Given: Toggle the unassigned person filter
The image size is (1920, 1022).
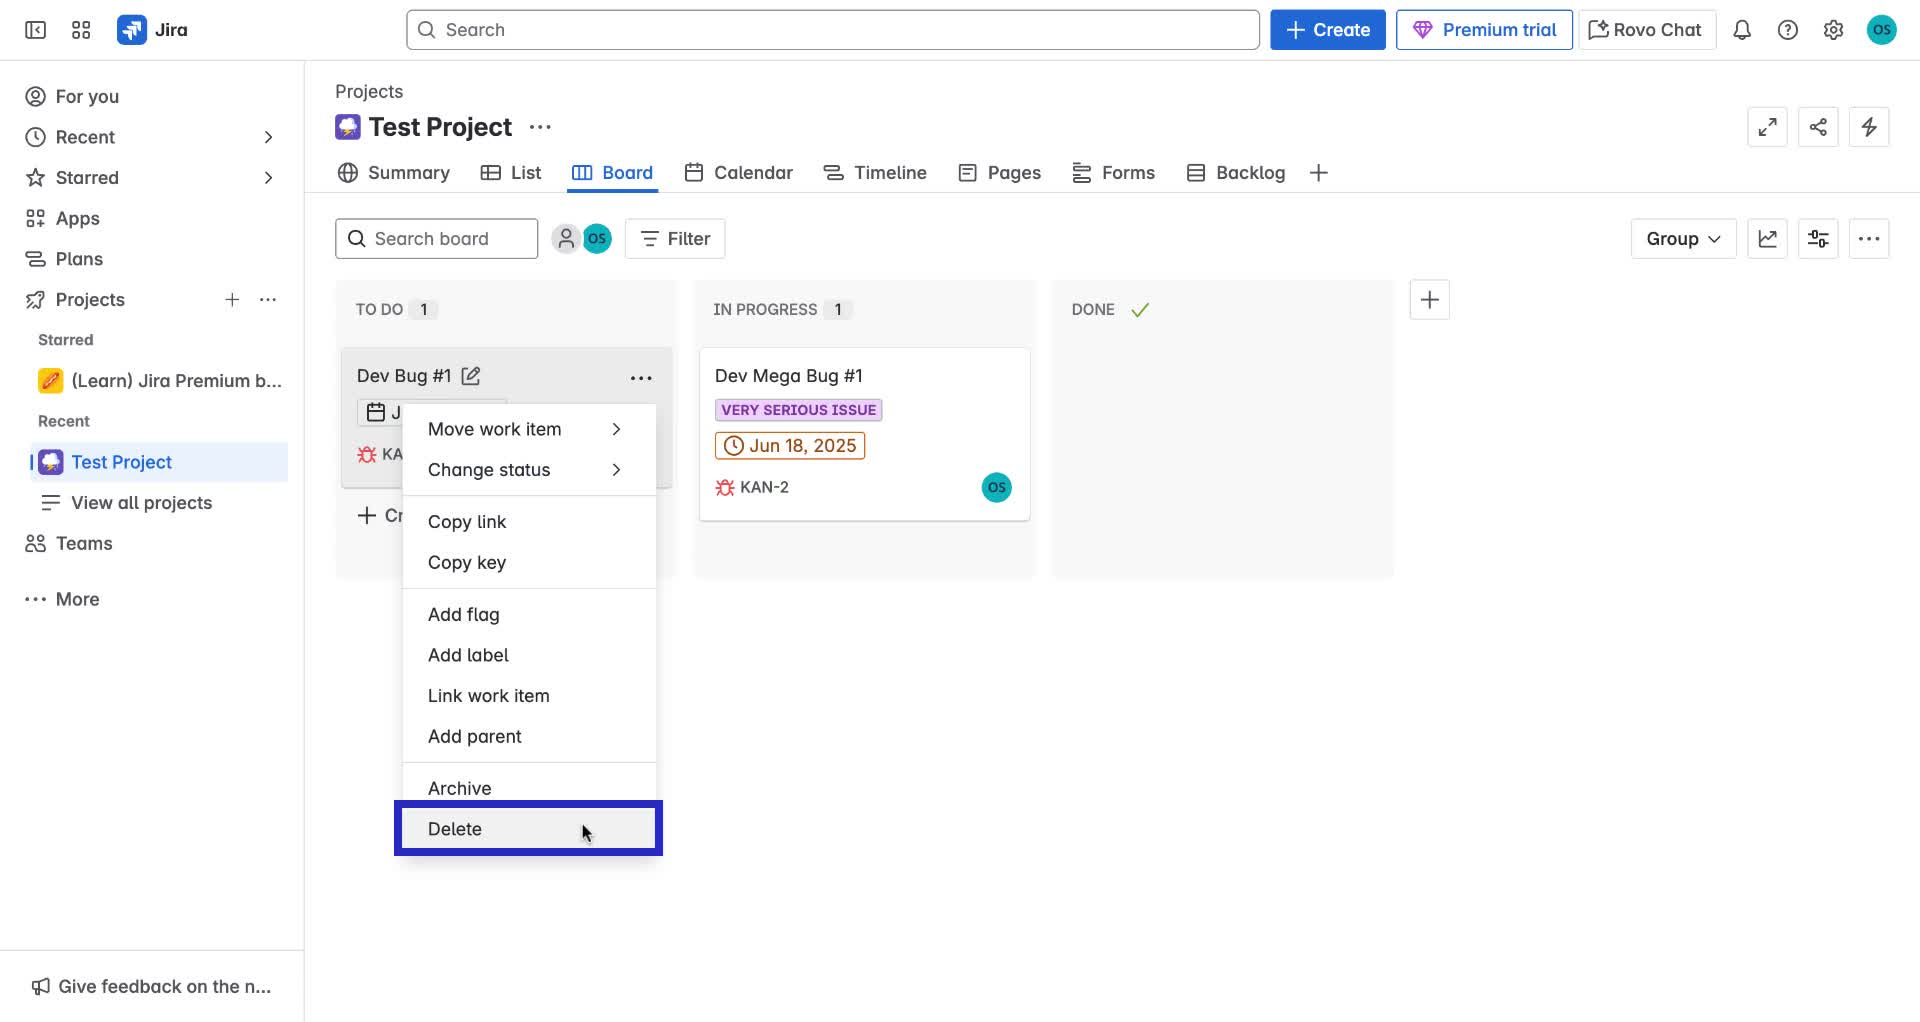Looking at the screenshot, I should coord(567,238).
